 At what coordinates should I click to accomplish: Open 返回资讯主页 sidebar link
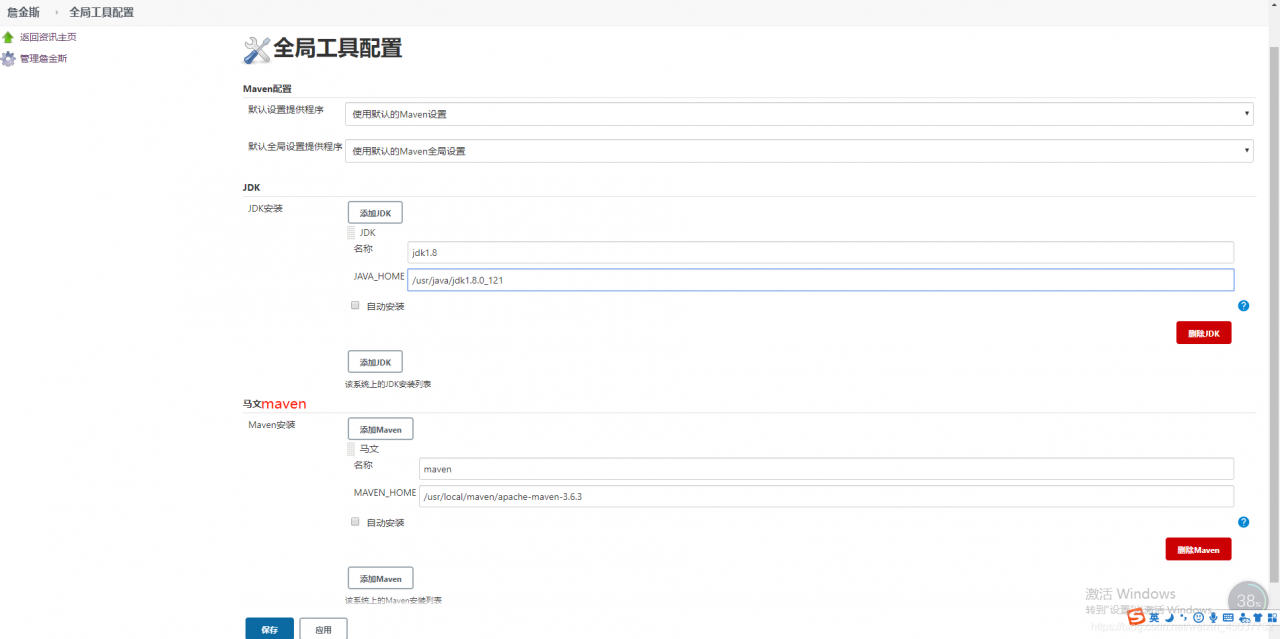click(x=48, y=37)
